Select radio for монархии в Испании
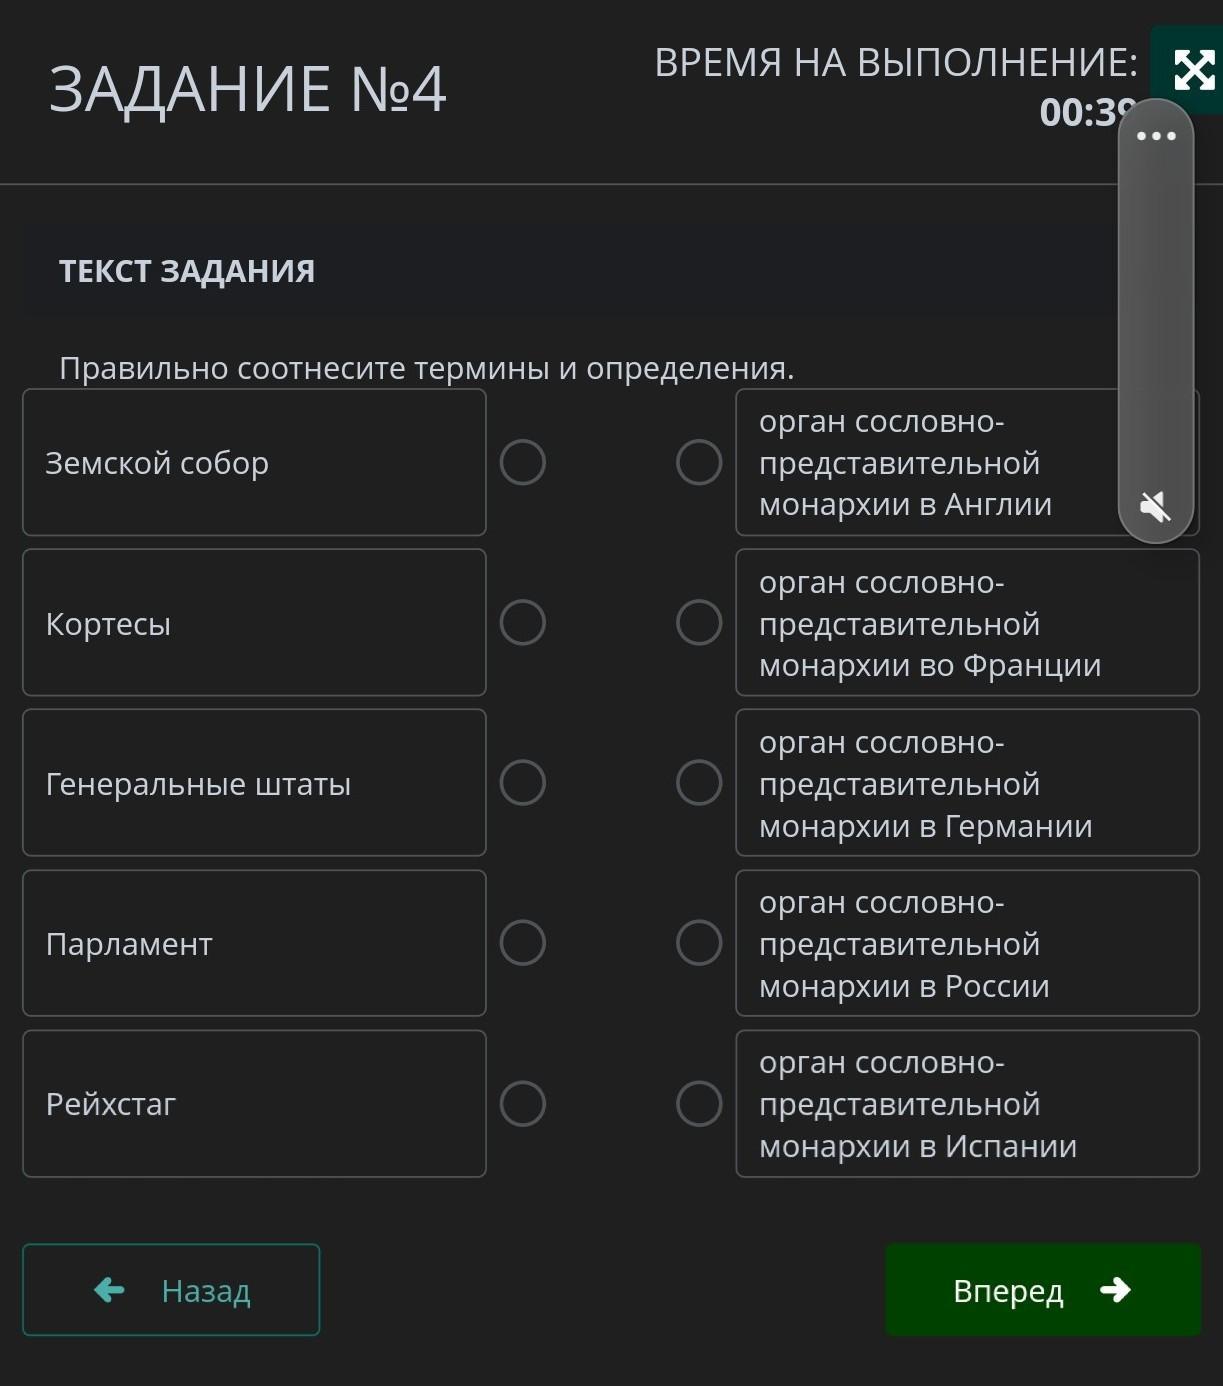Screen dimensions: 1223x1386 click(699, 1104)
